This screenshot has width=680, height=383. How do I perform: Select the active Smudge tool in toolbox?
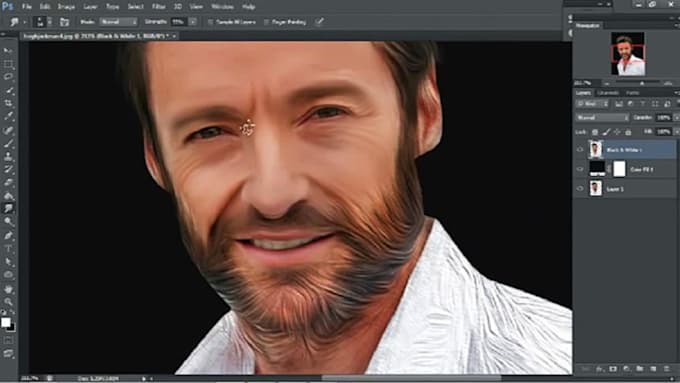pos(8,209)
